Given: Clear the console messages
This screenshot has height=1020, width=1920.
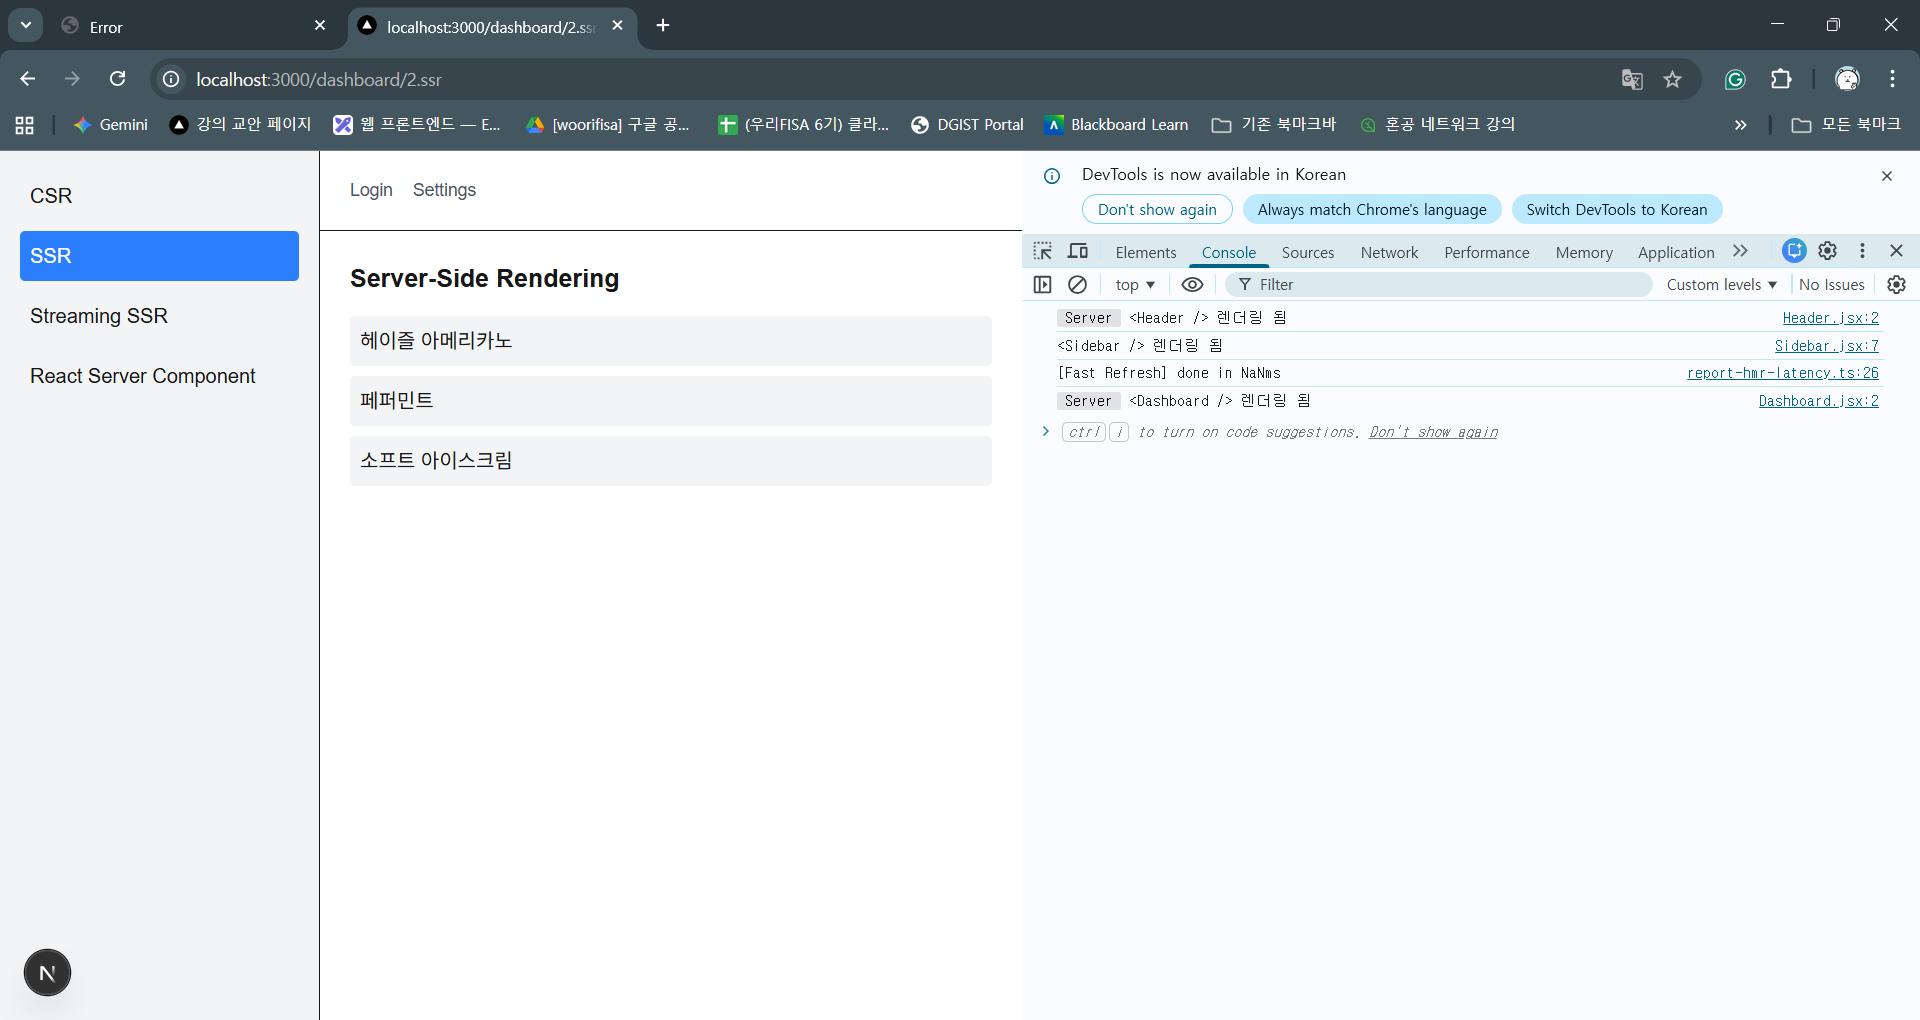Looking at the screenshot, I should 1078,285.
